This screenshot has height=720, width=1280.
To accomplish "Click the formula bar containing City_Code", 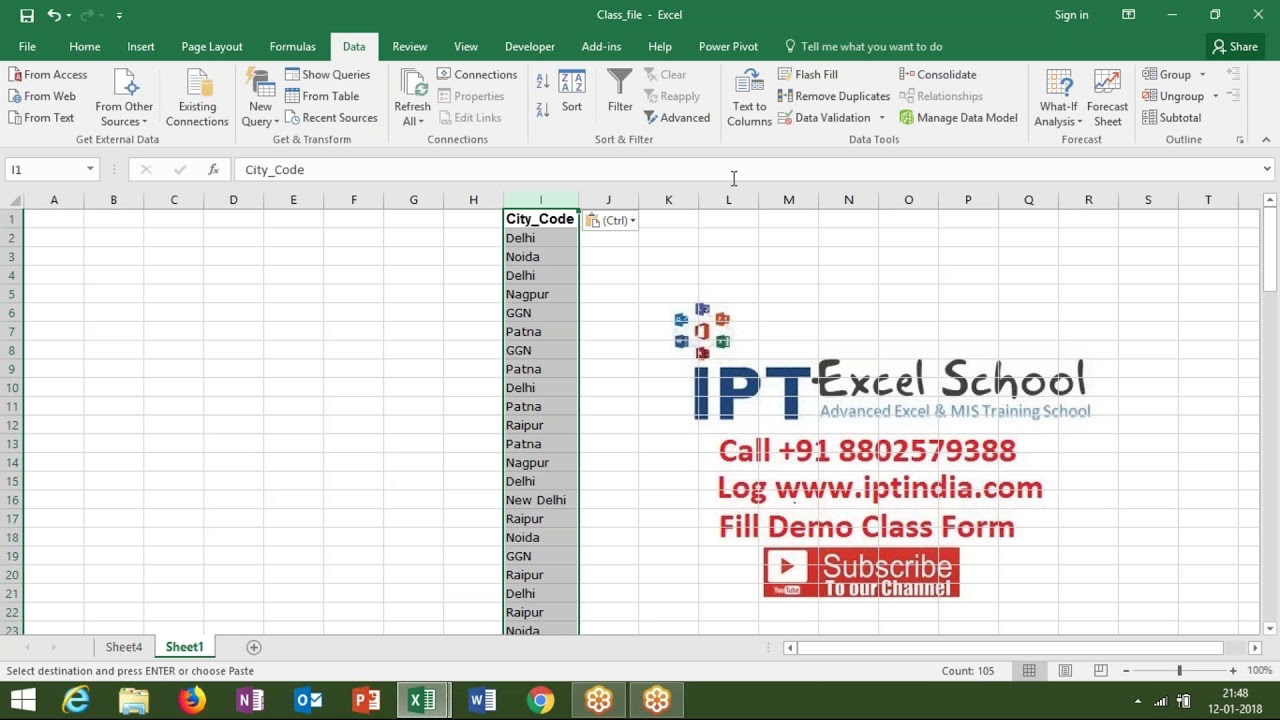I will pos(745,169).
